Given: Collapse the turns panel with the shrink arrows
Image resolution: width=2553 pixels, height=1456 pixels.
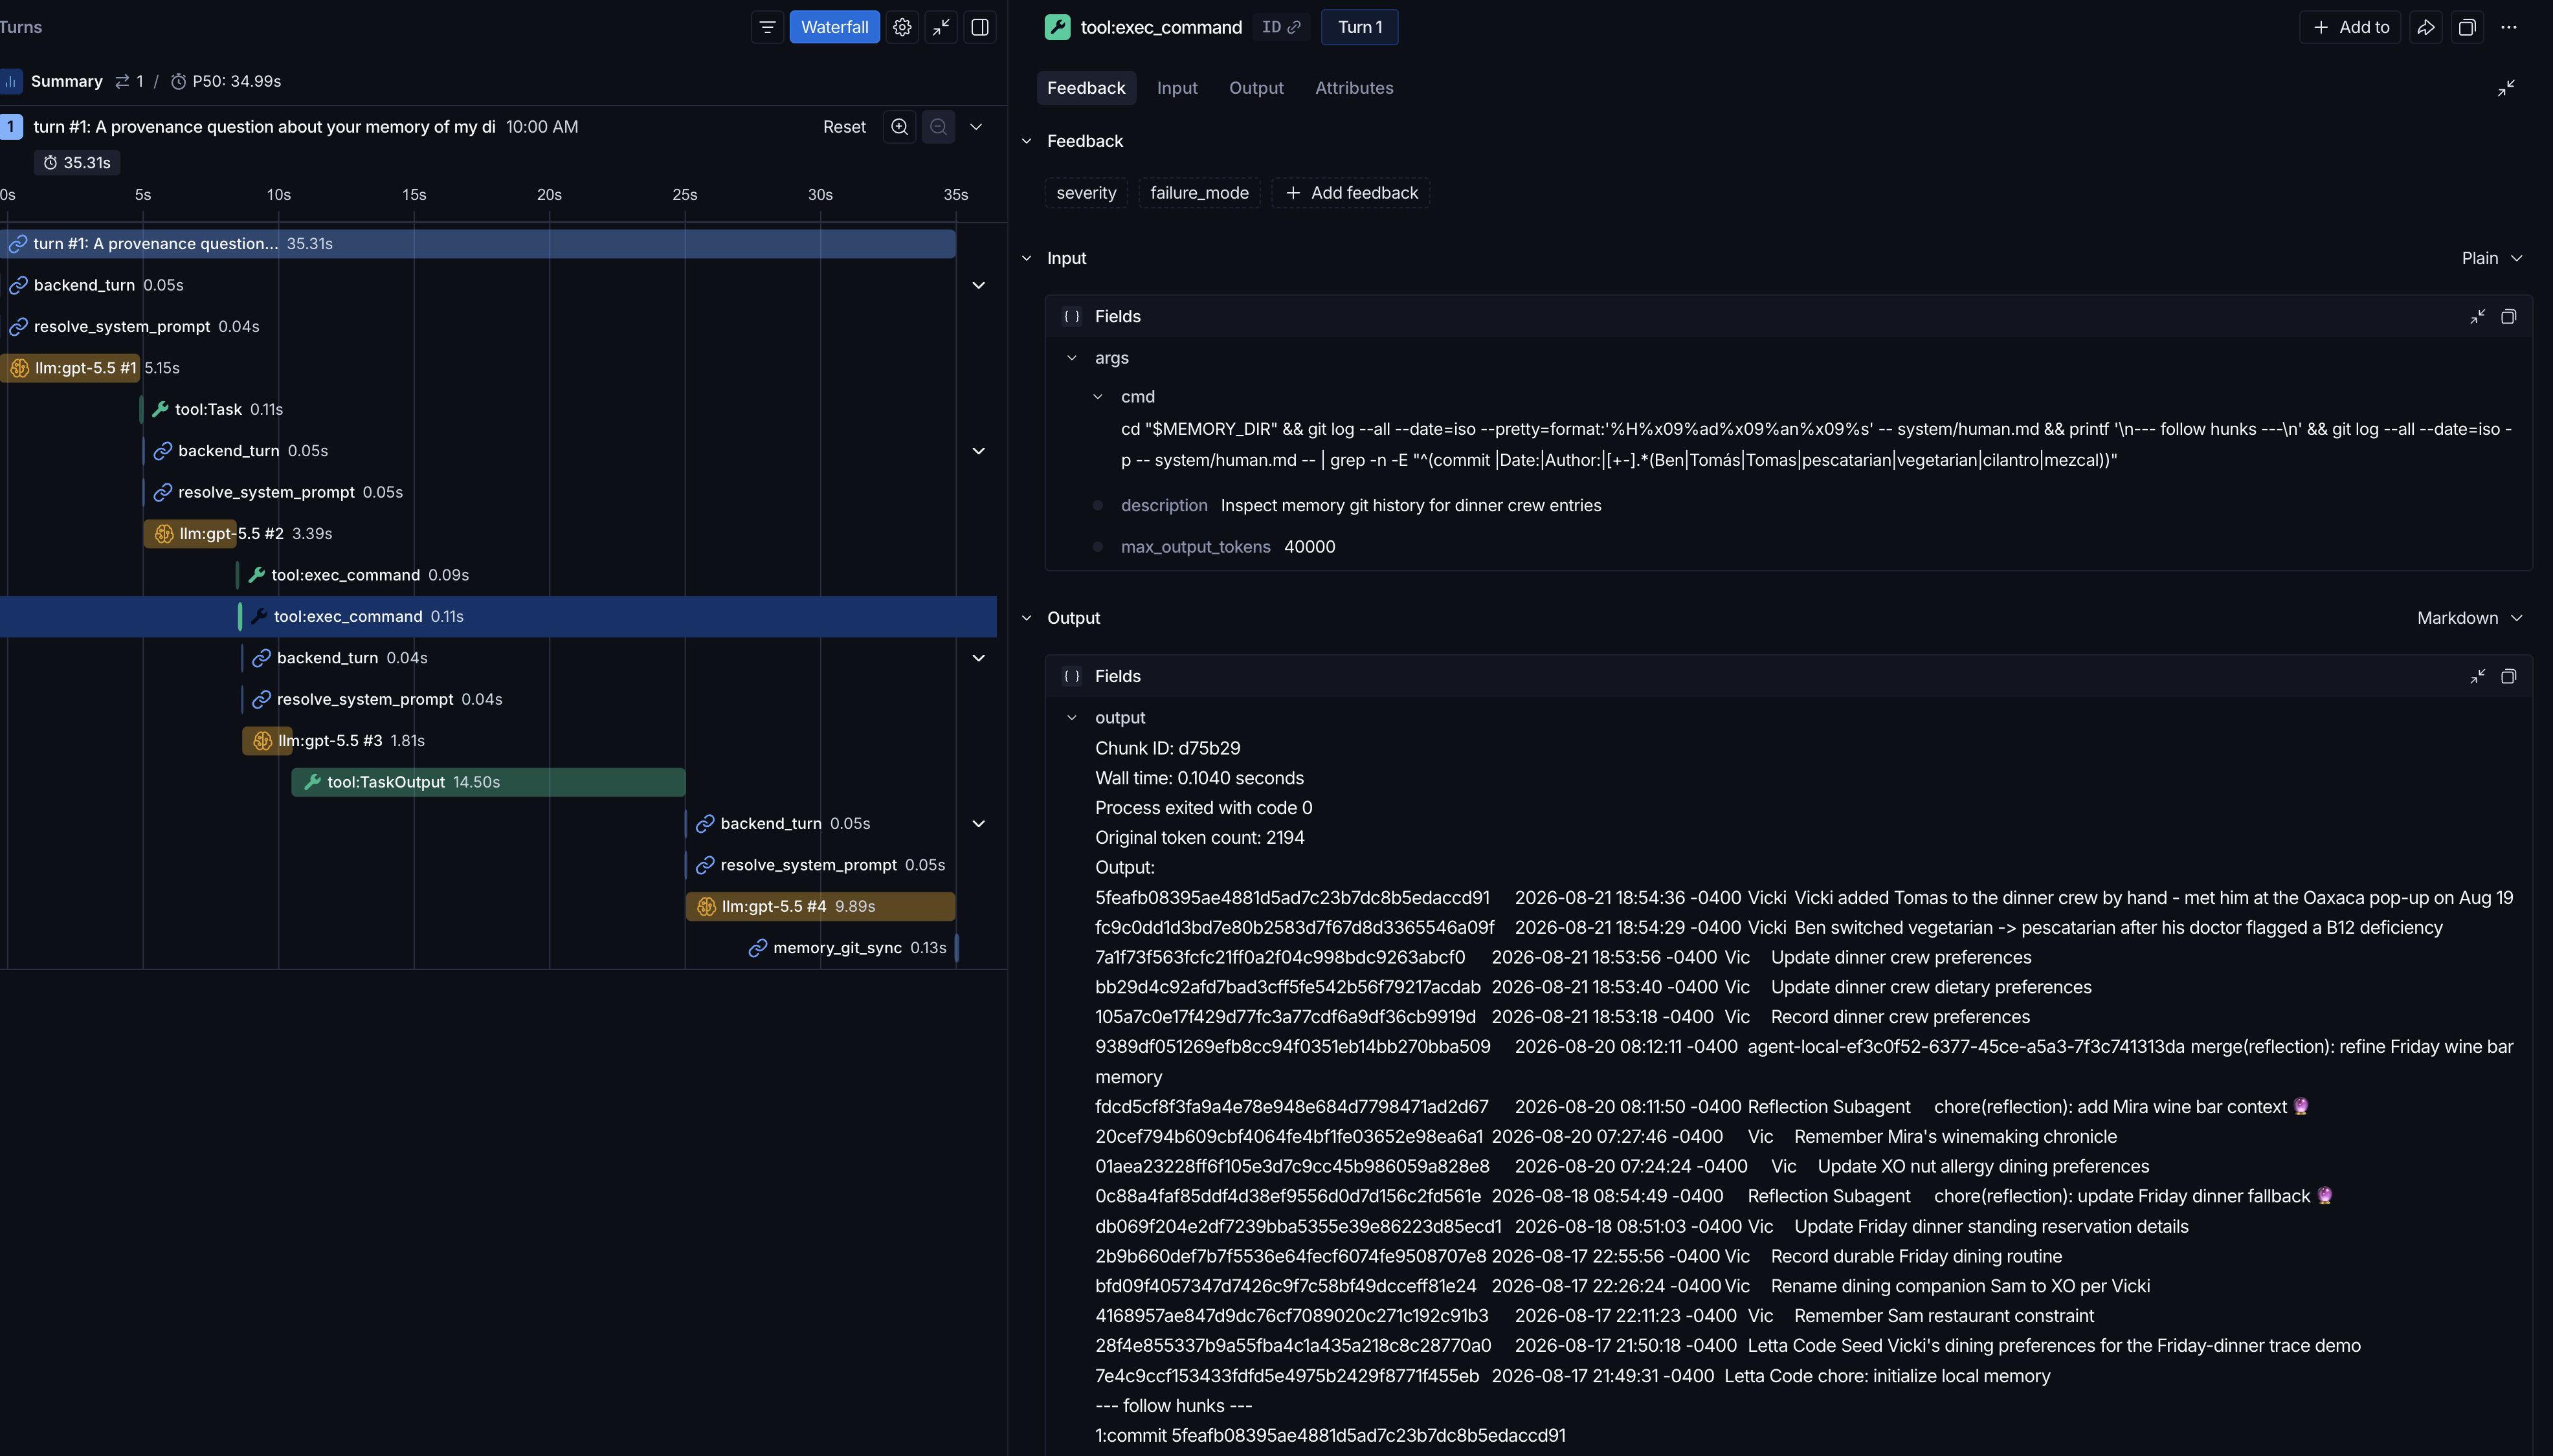Looking at the screenshot, I should pyautogui.click(x=941, y=27).
